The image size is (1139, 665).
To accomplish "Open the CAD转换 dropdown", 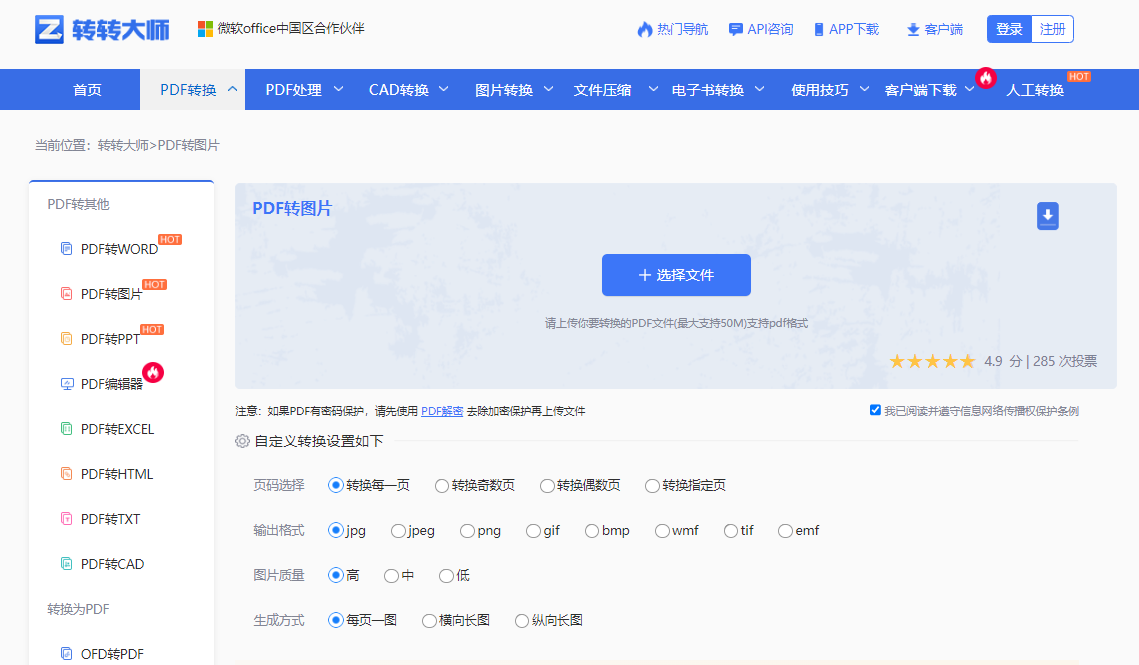I will tap(399, 89).
